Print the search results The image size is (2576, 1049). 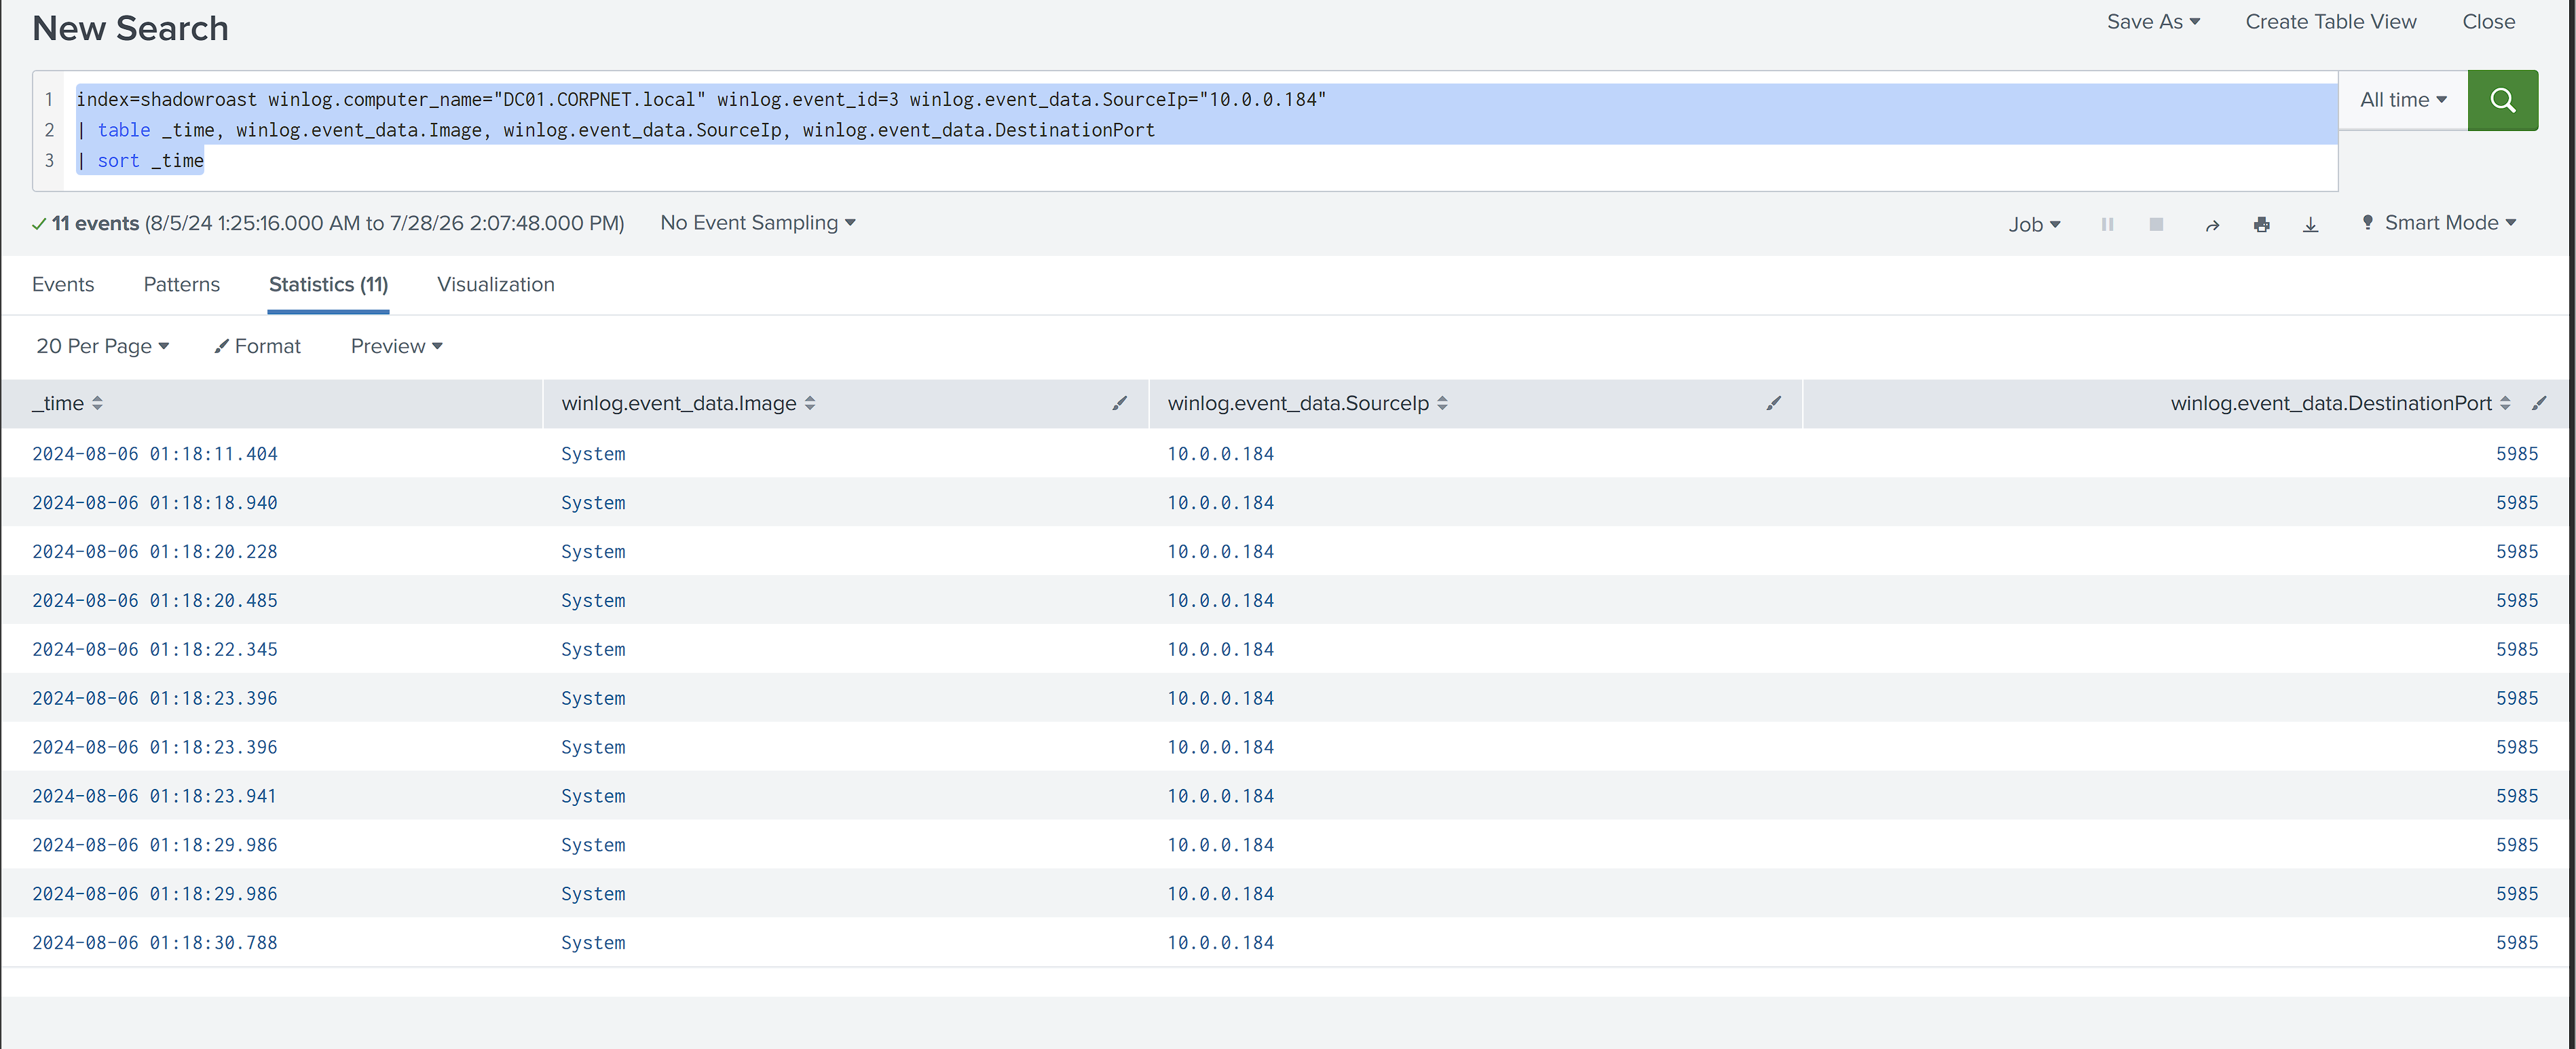coord(2262,225)
